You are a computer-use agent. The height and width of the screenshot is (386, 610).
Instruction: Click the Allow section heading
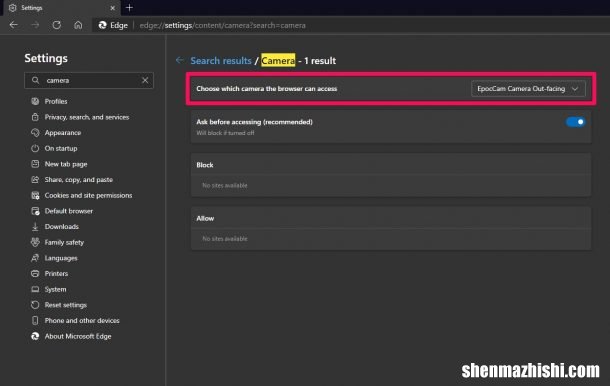[x=205, y=218]
